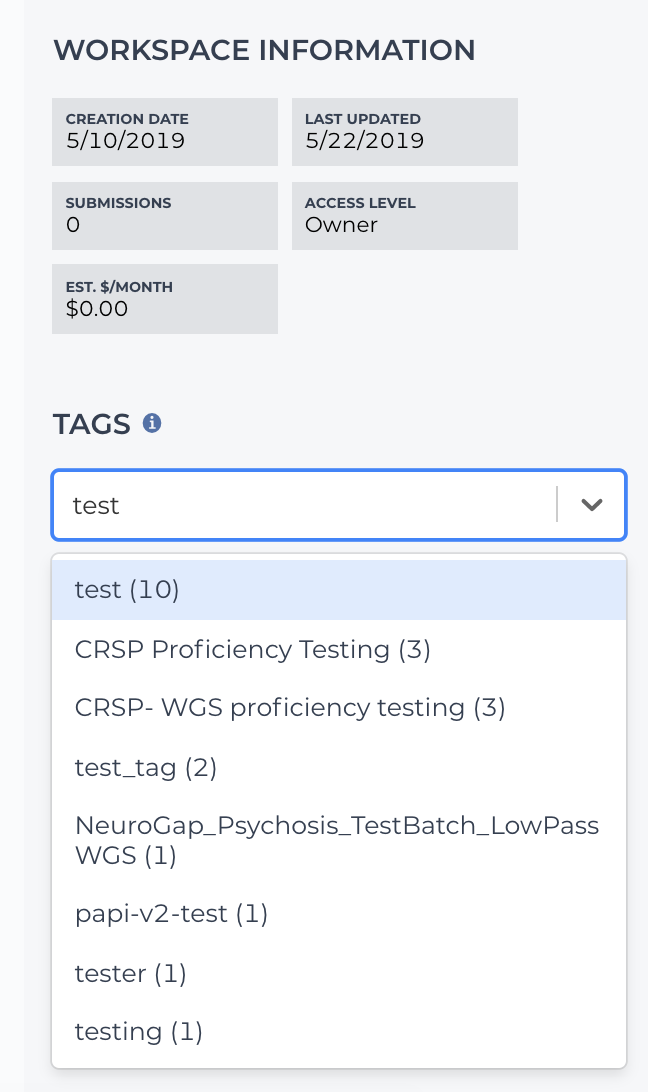Pick the 'test_tag (2)' option

click(339, 767)
